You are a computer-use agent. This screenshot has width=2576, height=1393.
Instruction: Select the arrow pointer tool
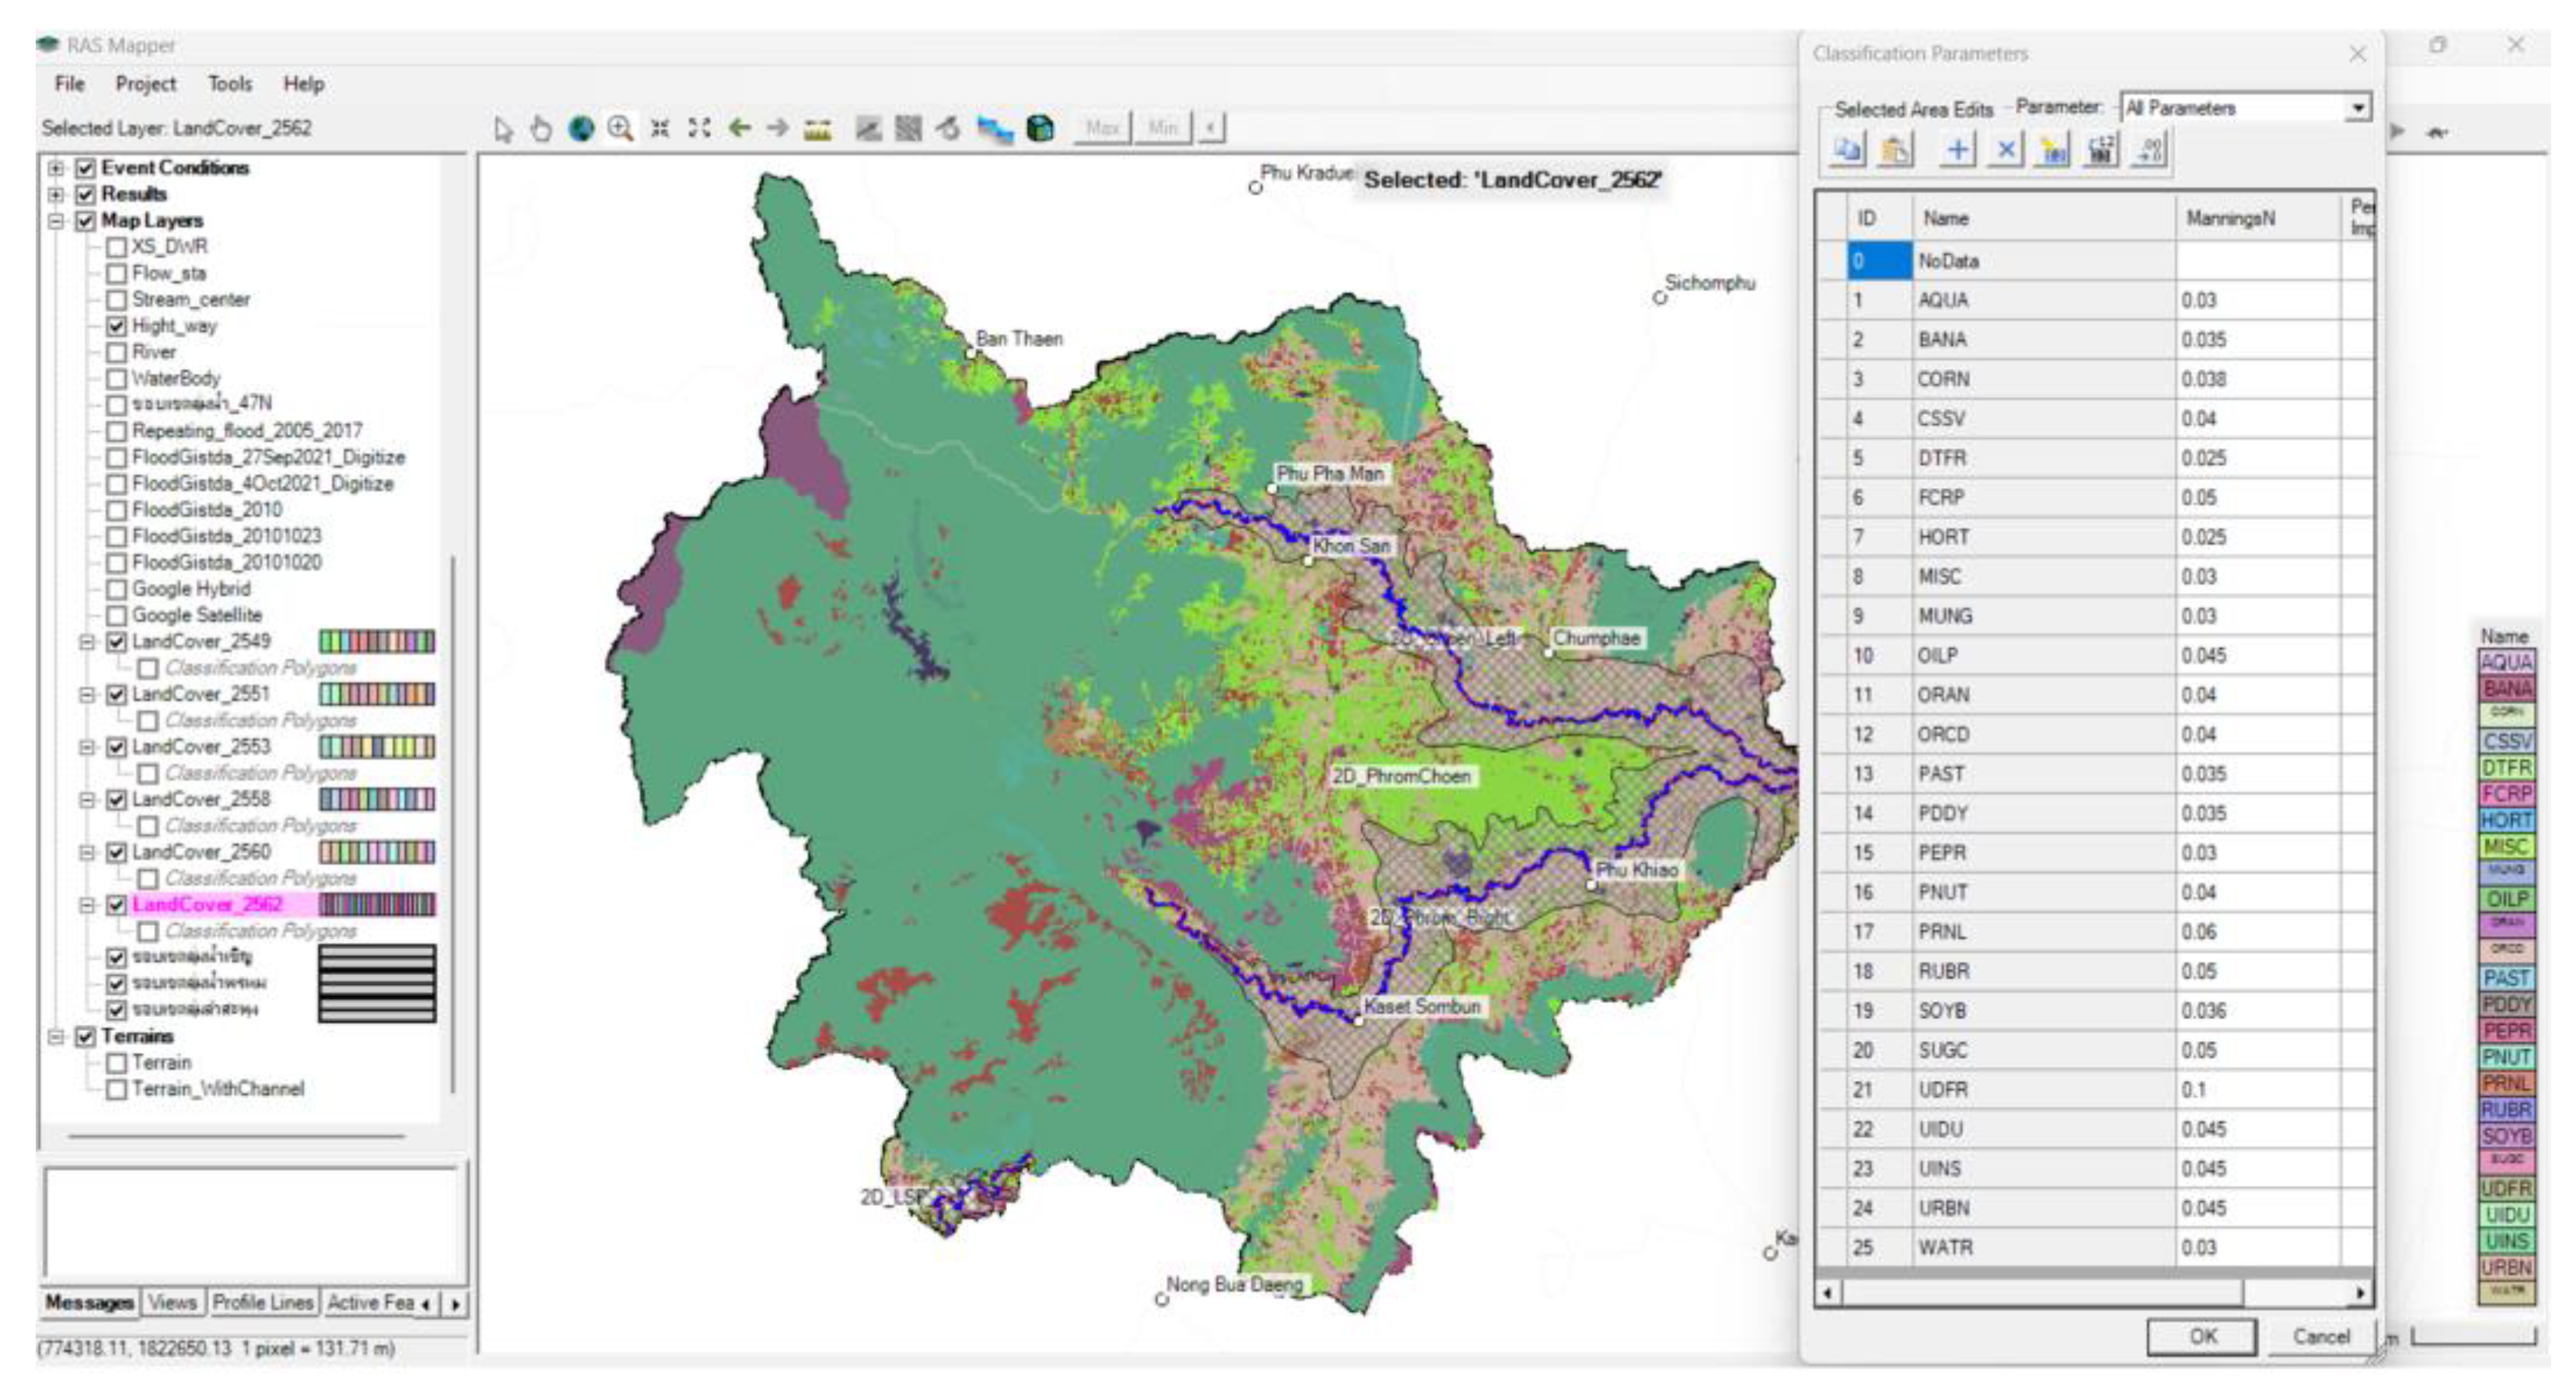[x=503, y=129]
